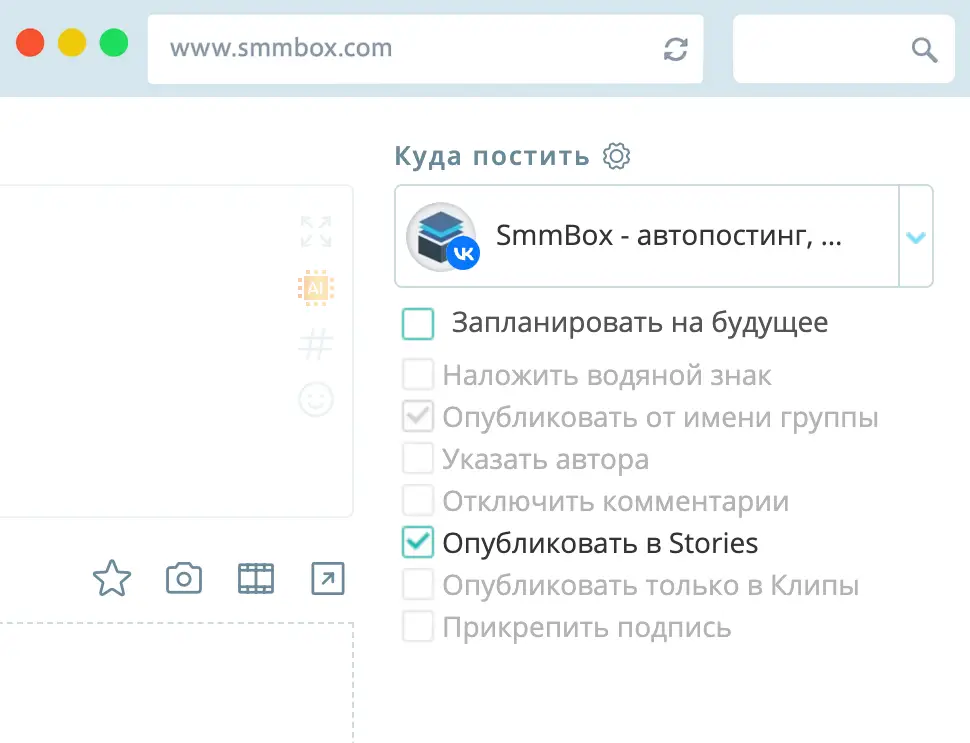970x743 pixels.
Task: Click the browser reload icon
Action: [676, 49]
